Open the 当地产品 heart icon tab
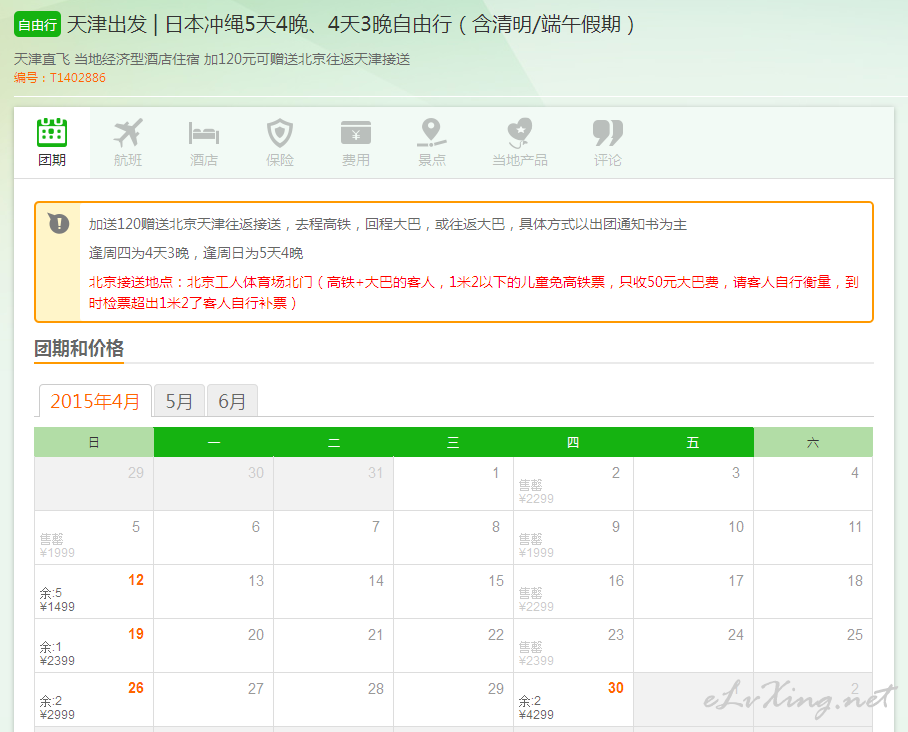Viewport: 908px width, 732px height. coord(519,142)
